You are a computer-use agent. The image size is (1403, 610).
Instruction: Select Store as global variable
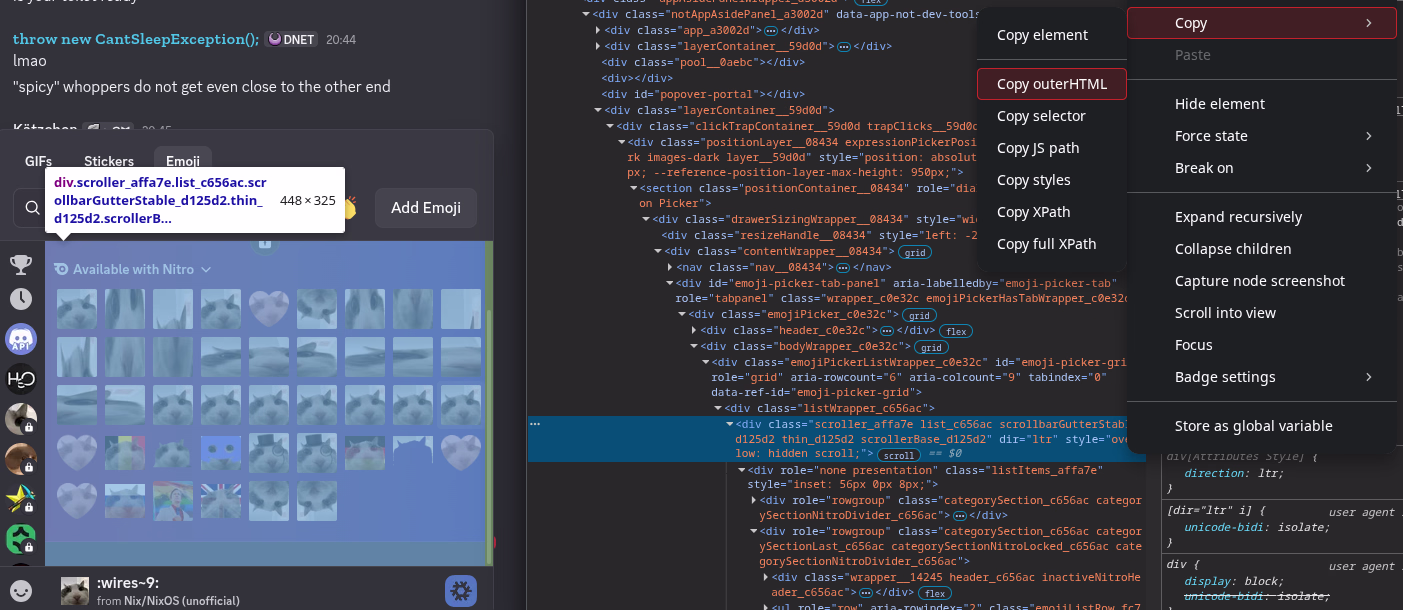(x=1262, y=426)
